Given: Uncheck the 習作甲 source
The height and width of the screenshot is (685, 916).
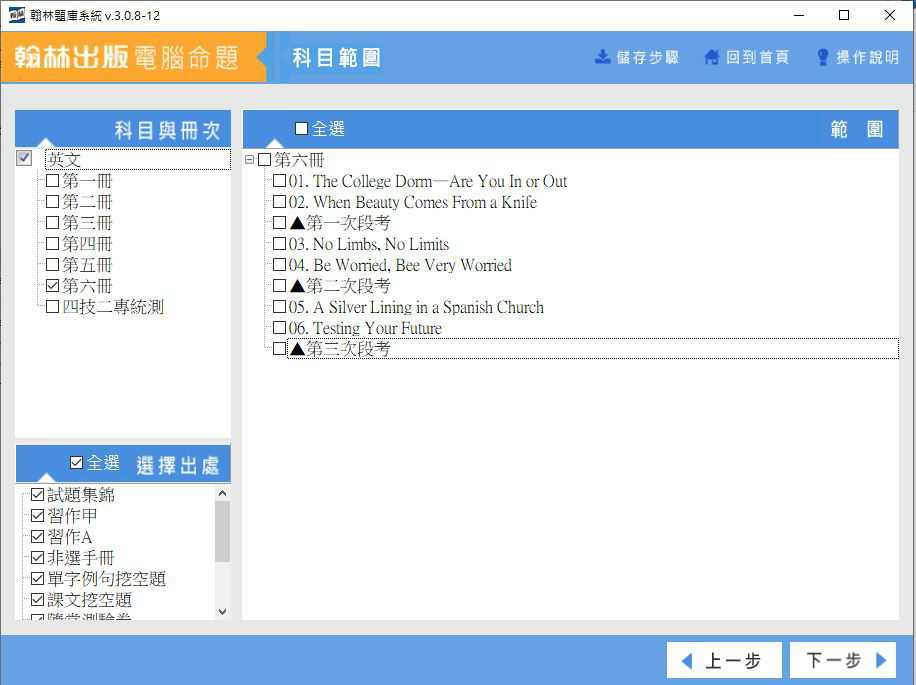Looking at the screenshot, I should click(37, 516).
